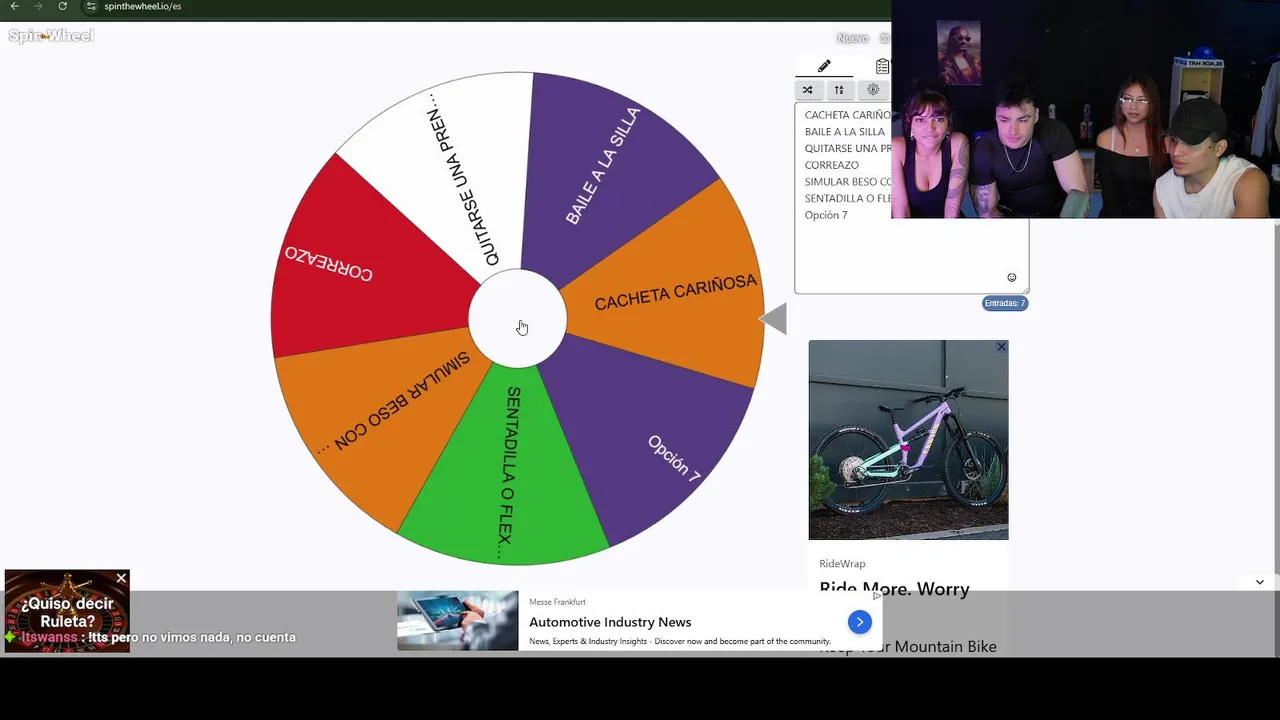Sort entries with the sort icon
Screen dimensions: 1280x720
click(x=839, y=90)
